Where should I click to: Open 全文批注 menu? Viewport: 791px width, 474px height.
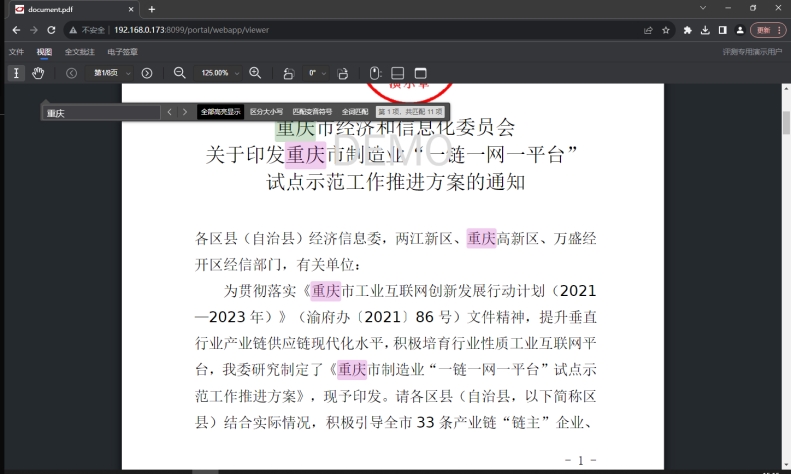tap(79, 52)
